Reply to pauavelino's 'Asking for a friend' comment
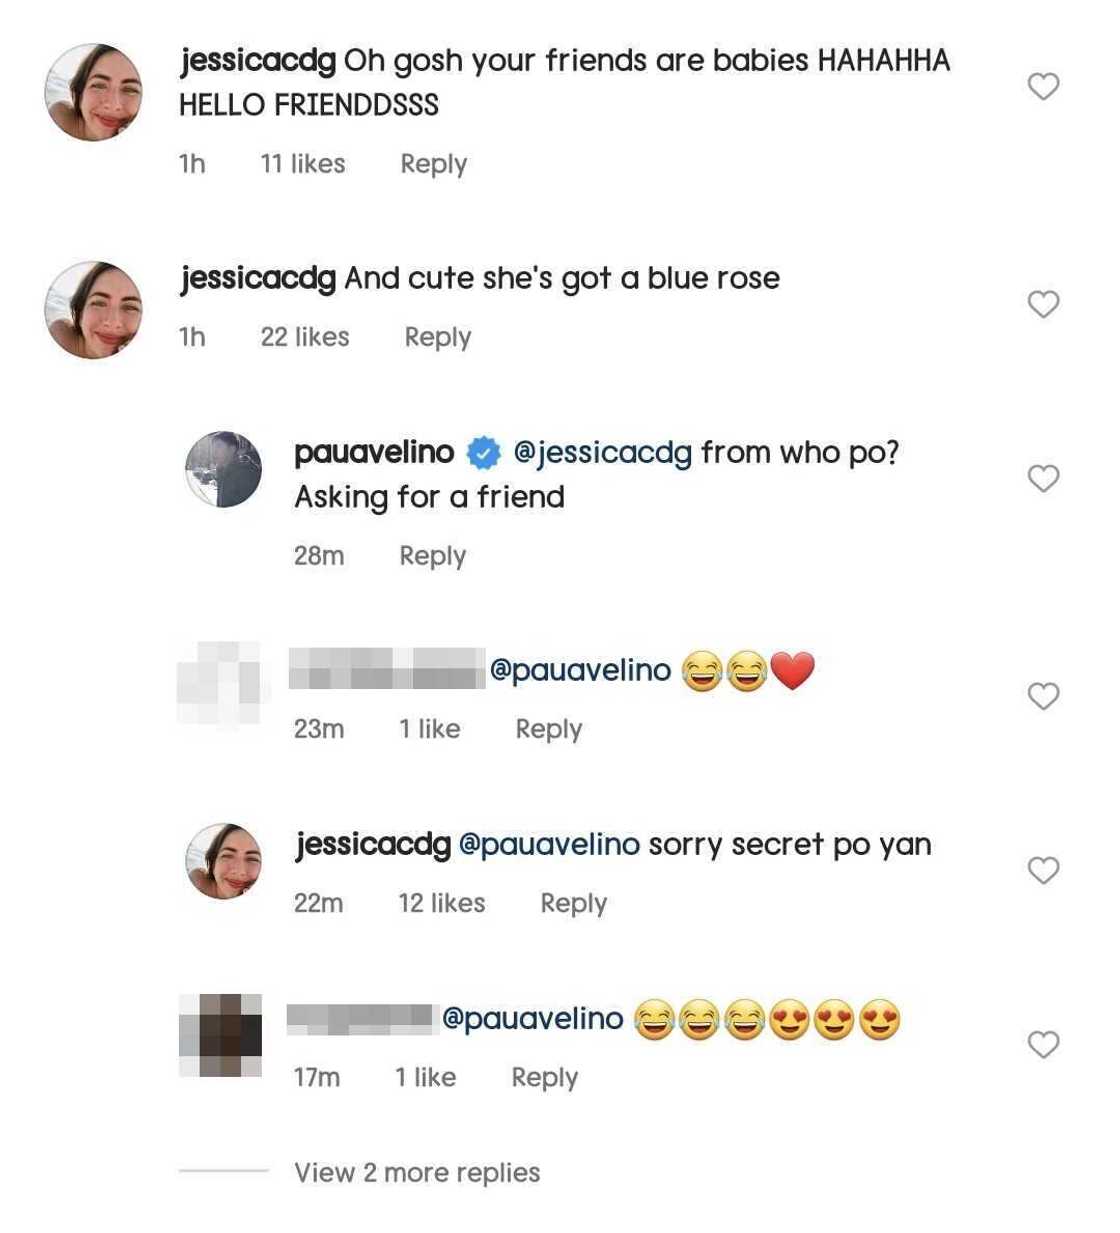The image size is (1120, 1233). point(432,555)
